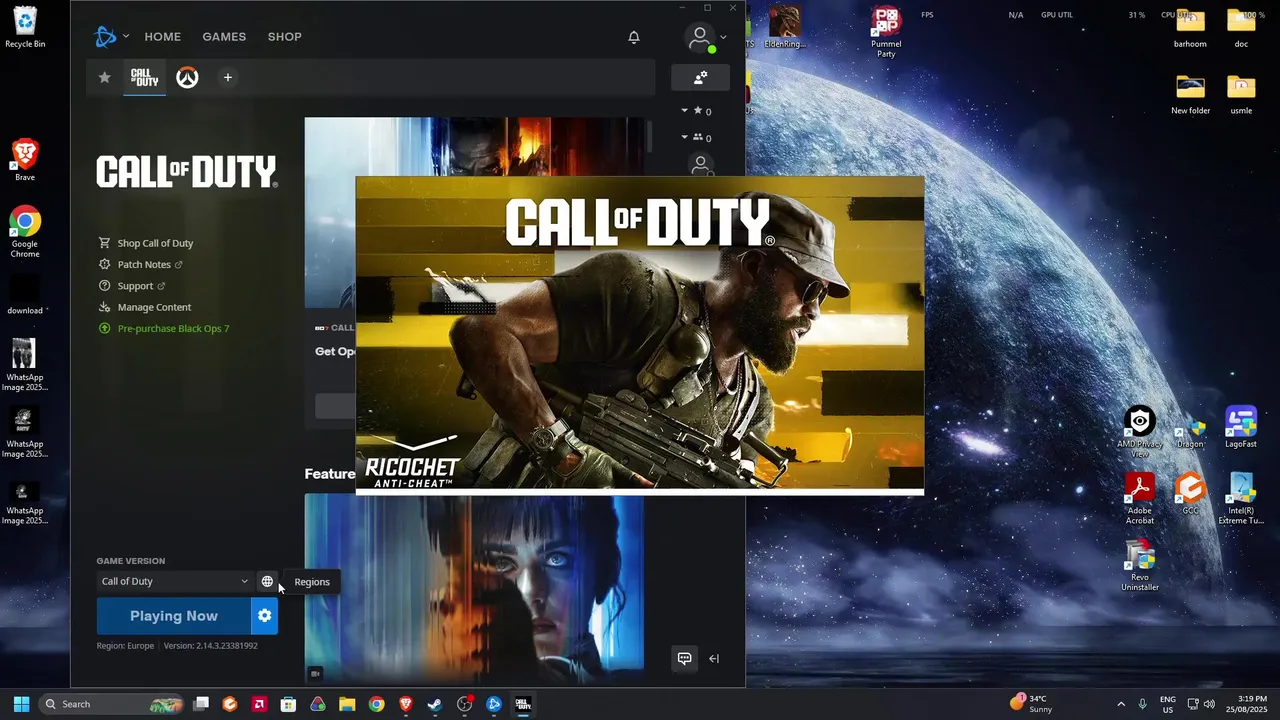Screen dimensions: 1280x720
Task: Open Recycle Bin on desktop
Action: pyautogui.click(x=25, y=28)
